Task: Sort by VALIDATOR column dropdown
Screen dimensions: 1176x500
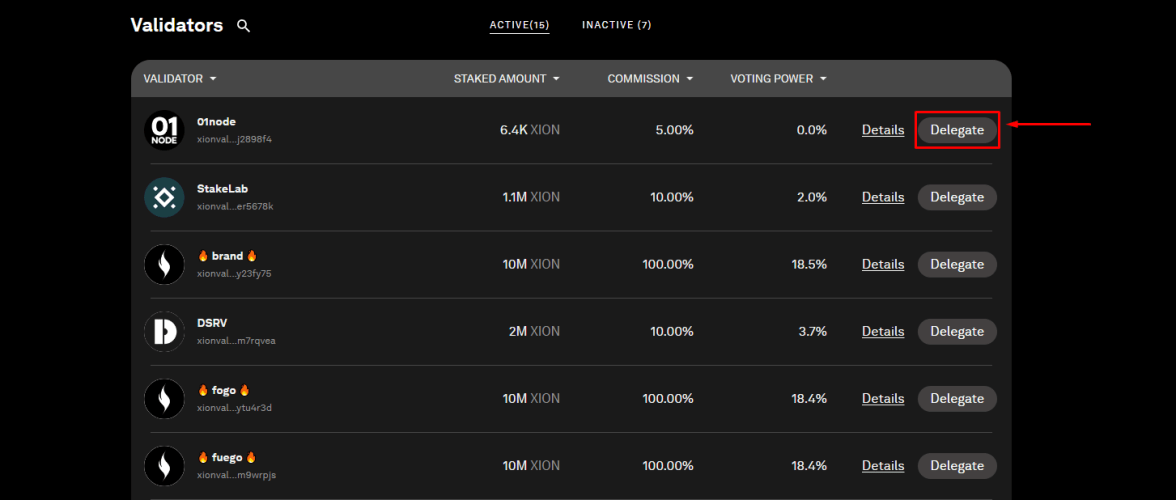Action: (180, 79)
